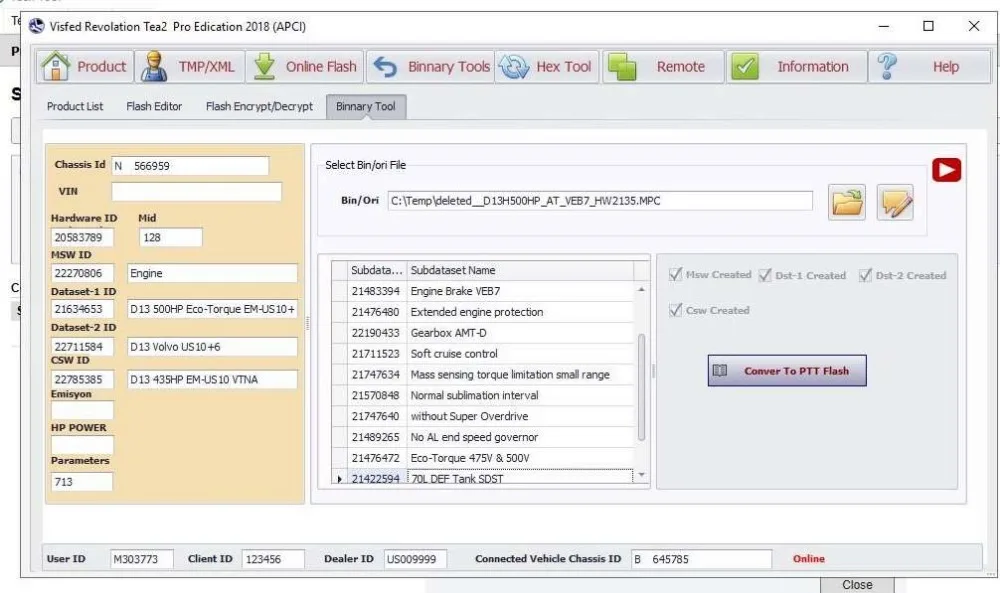Click the edit file pencil icon
The image size is (1000, 593).
tap(895, 202)
